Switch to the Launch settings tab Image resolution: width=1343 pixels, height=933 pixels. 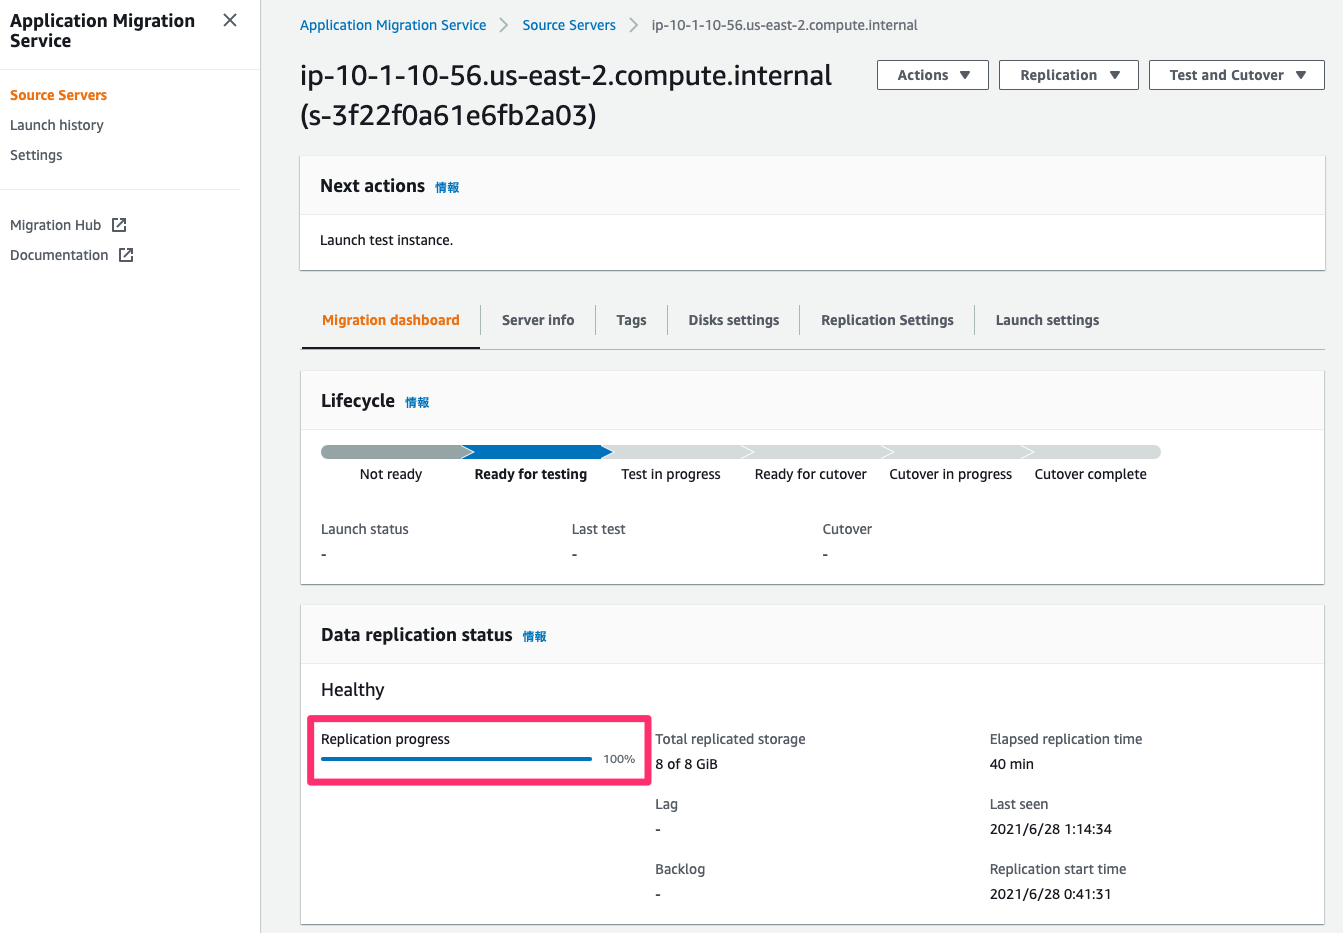point(1047,320)
